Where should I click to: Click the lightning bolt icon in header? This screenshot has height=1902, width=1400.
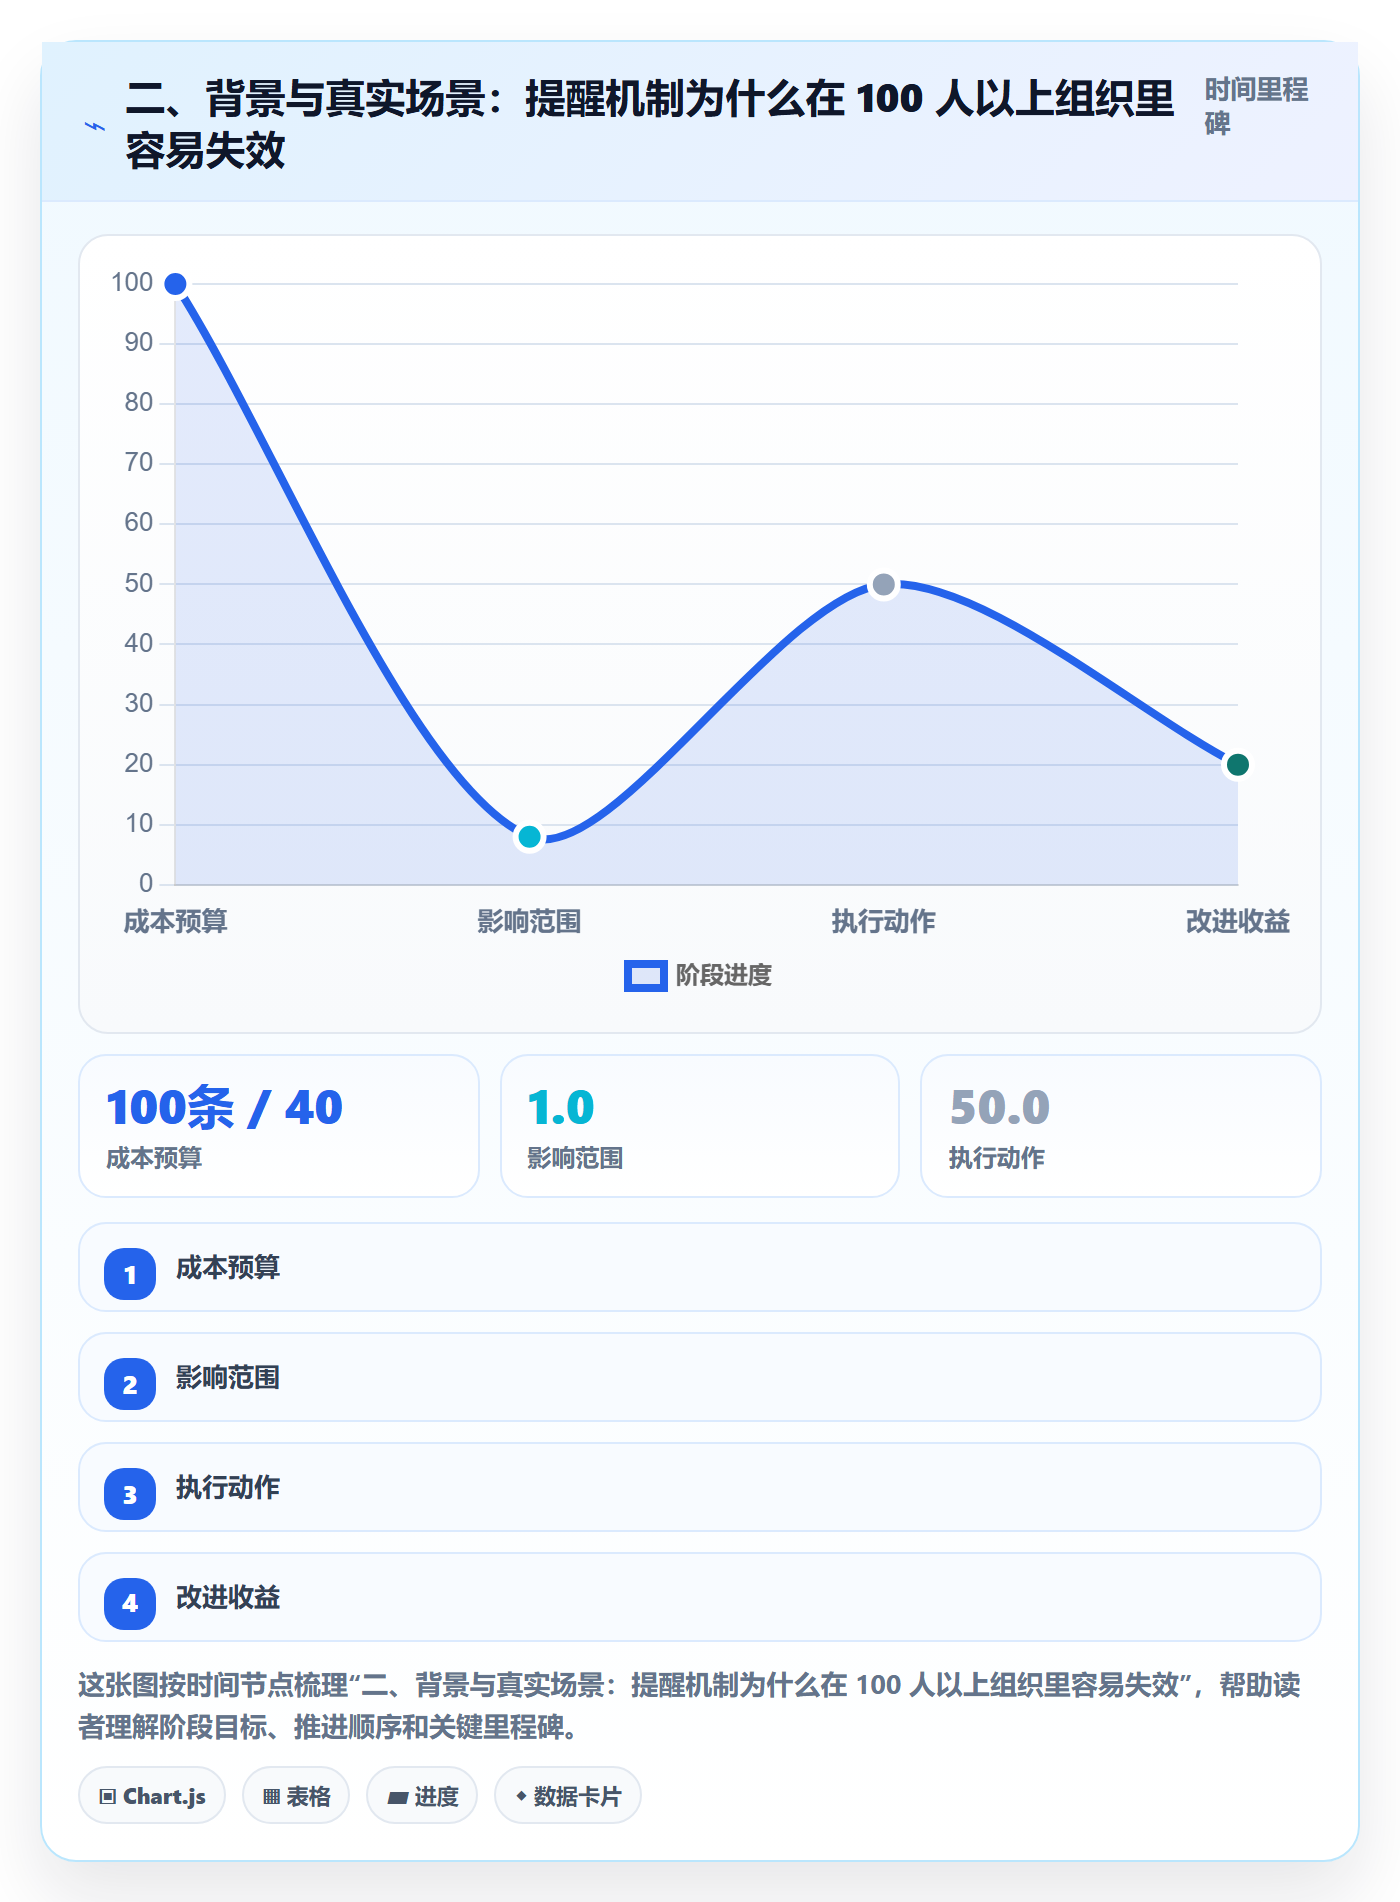point(95,126)
